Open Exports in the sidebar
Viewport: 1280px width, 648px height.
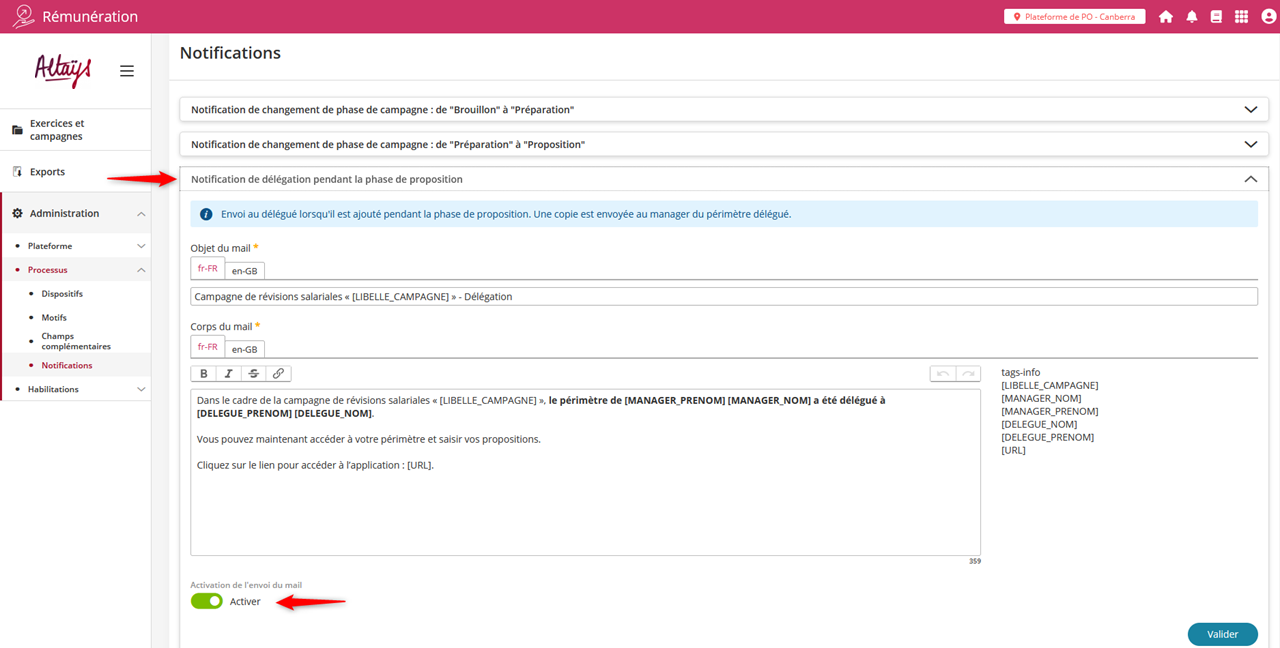point(47,172)
